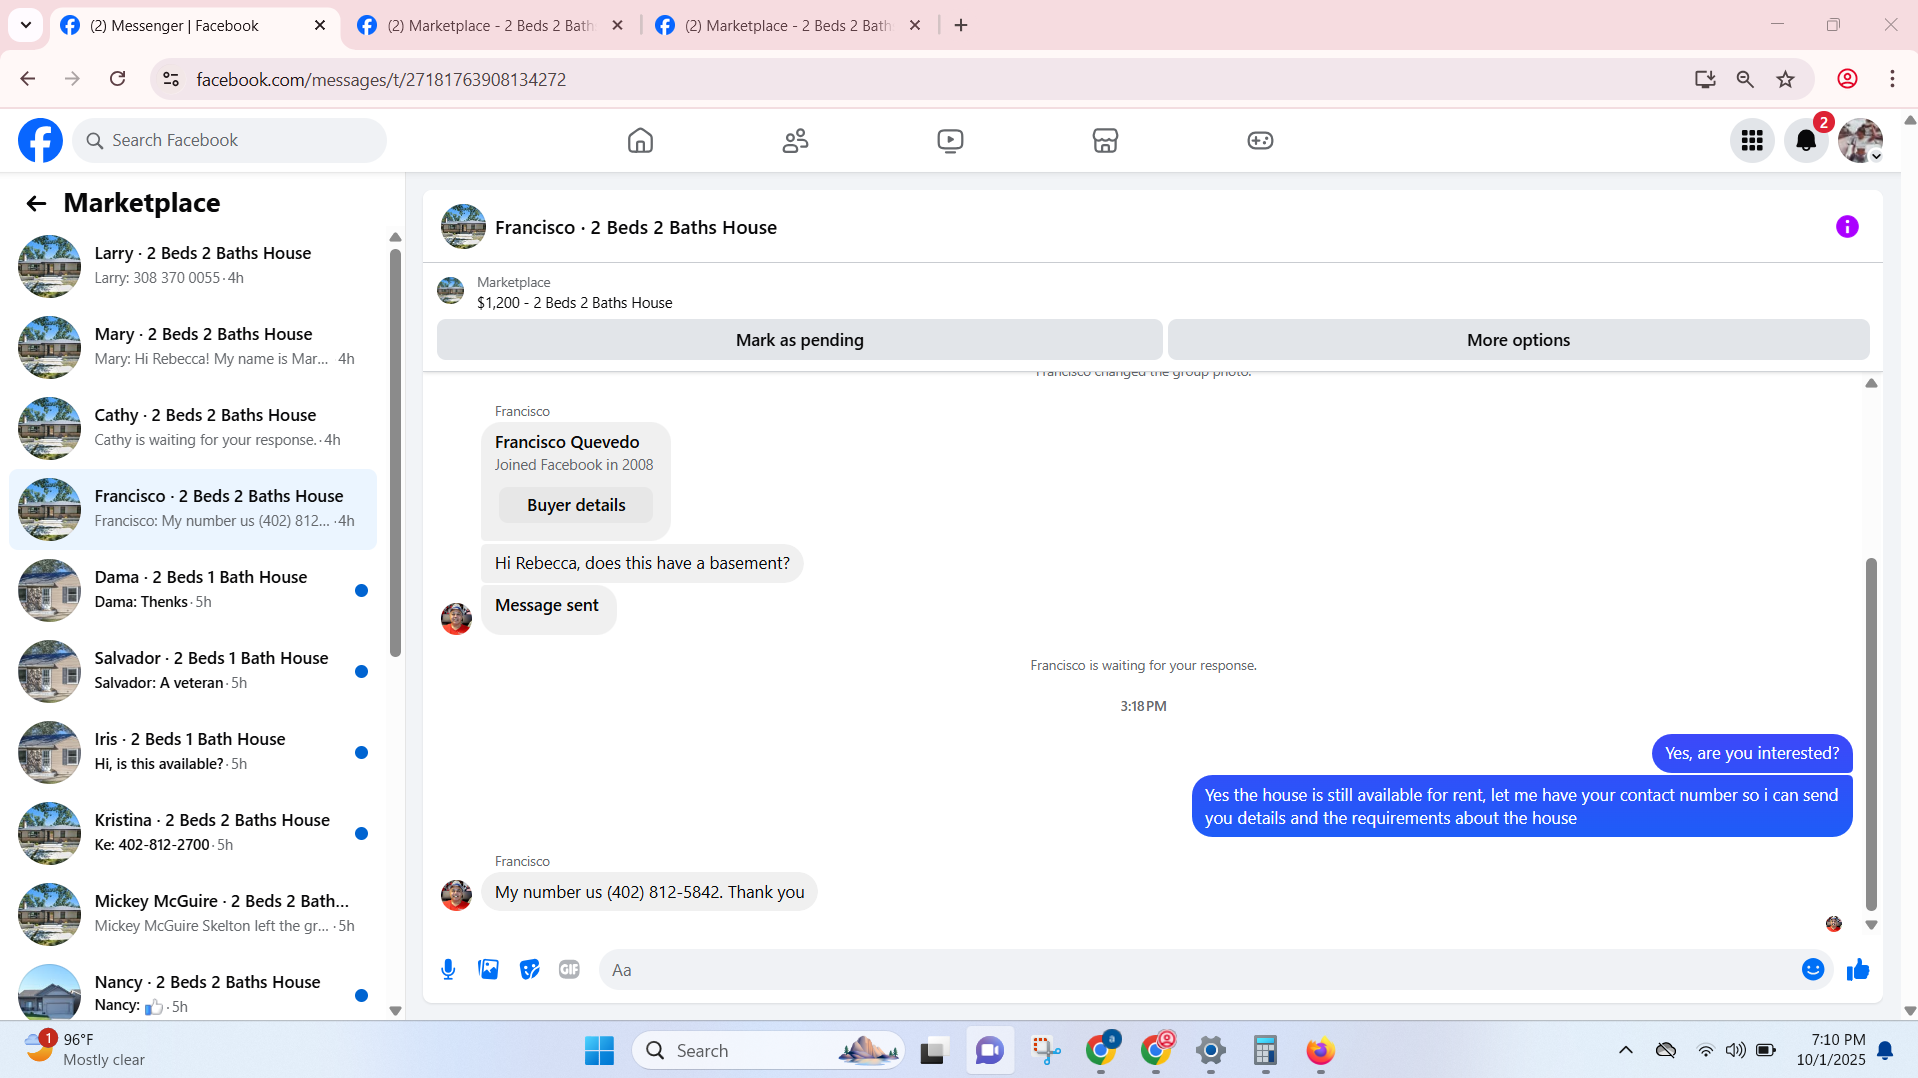The image size is (1918, 1078).
Task: Reload the page
Action: point(117,79)
